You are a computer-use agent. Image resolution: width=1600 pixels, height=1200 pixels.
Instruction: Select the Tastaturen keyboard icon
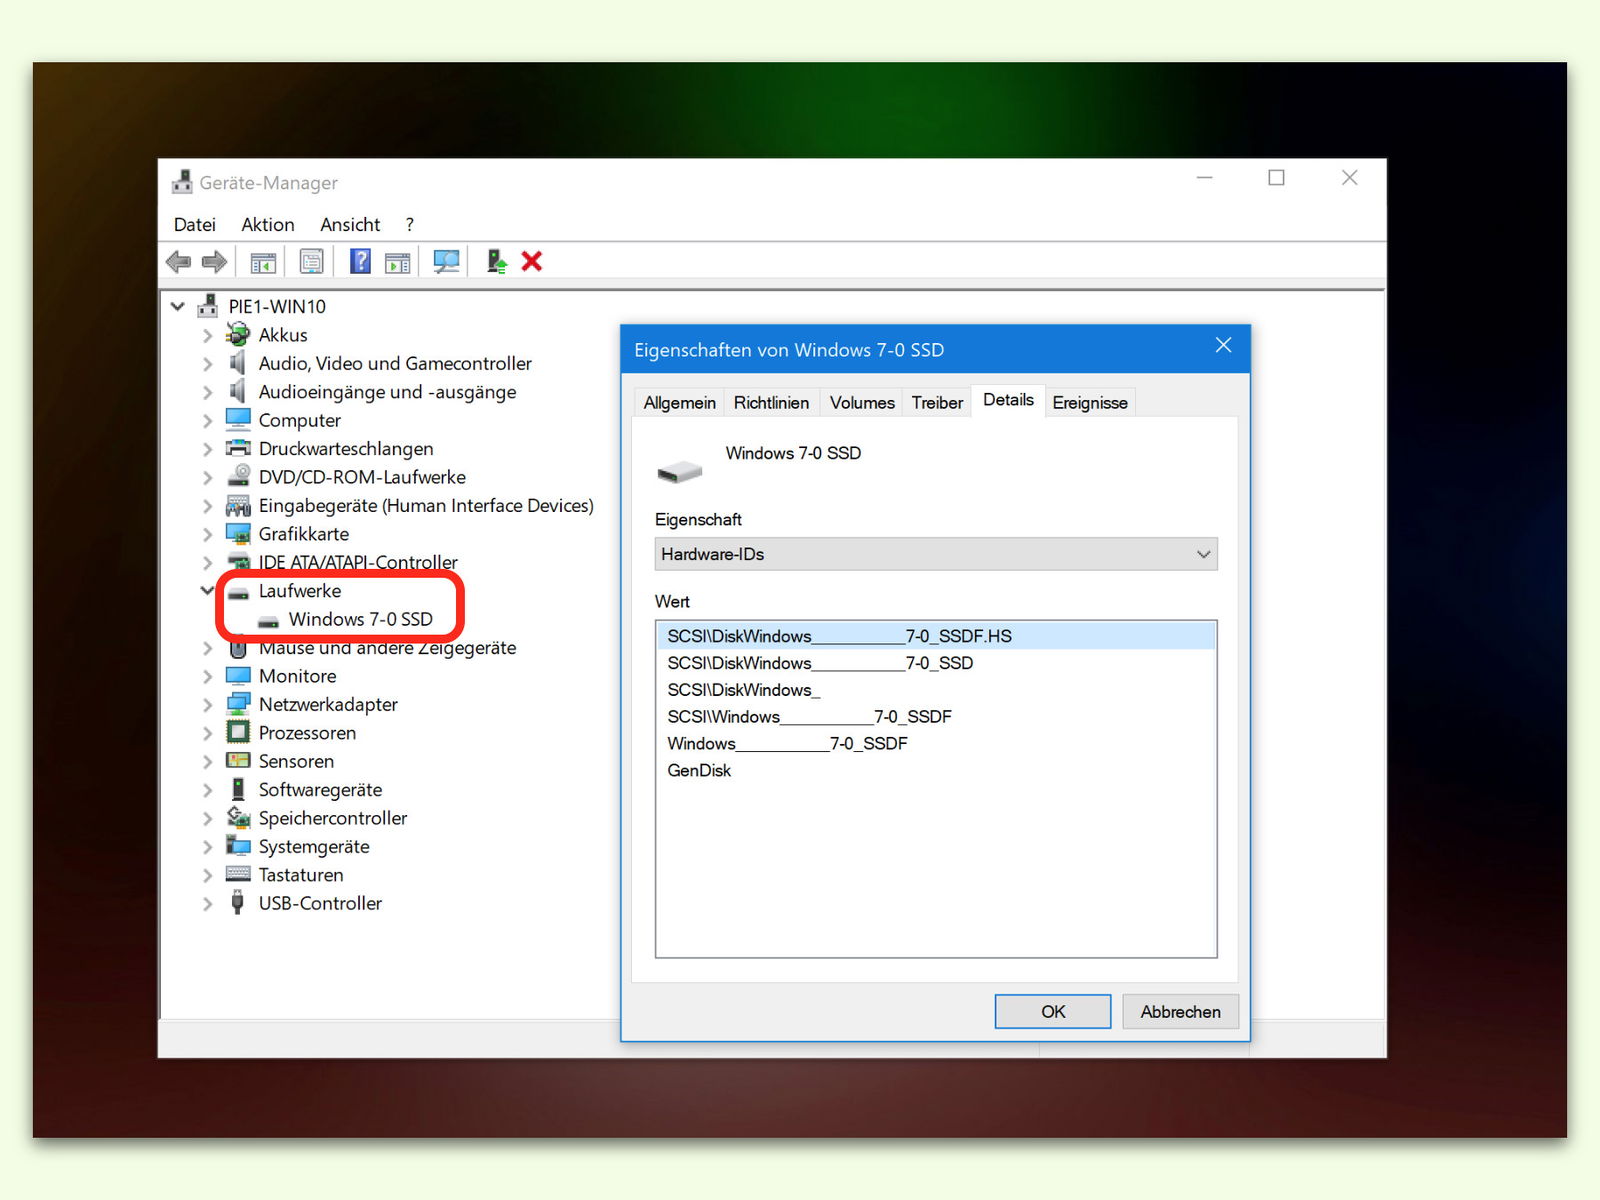click(x=238, y=874)
